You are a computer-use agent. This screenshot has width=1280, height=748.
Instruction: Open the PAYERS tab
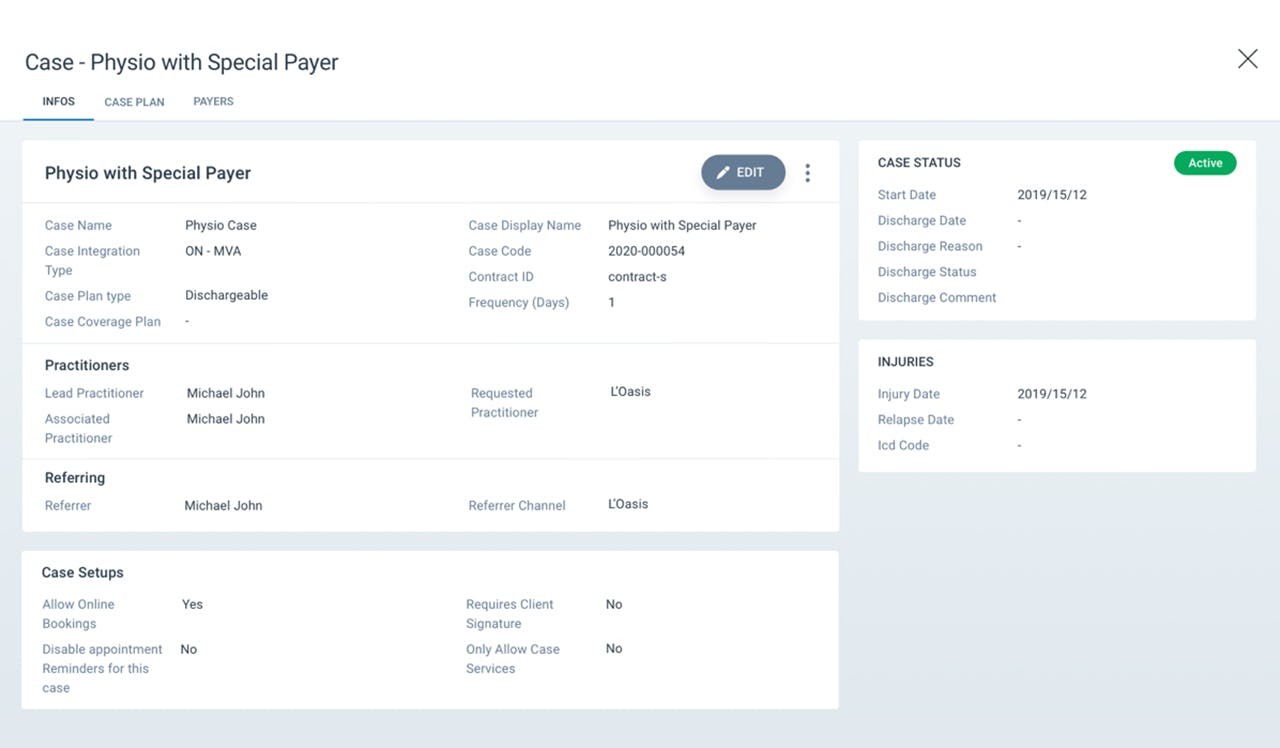[213, 101]
